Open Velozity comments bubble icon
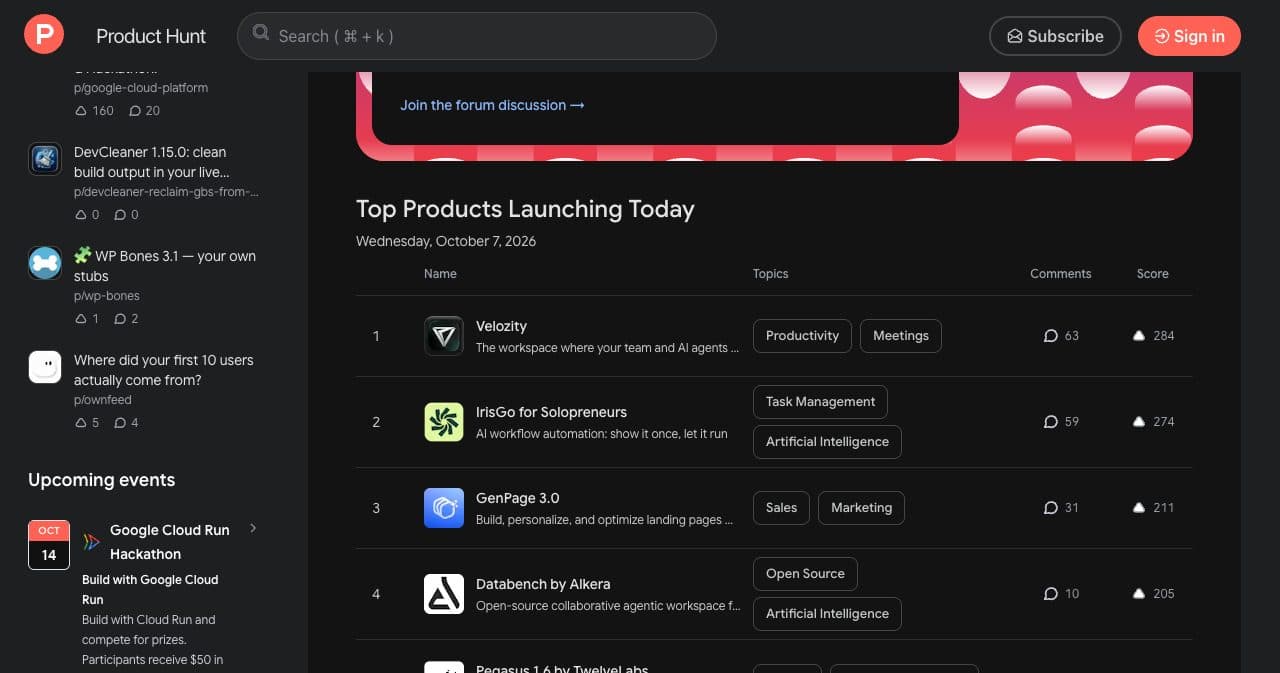The height and width of the screenshot is (673, 1280). [1051, 336]
